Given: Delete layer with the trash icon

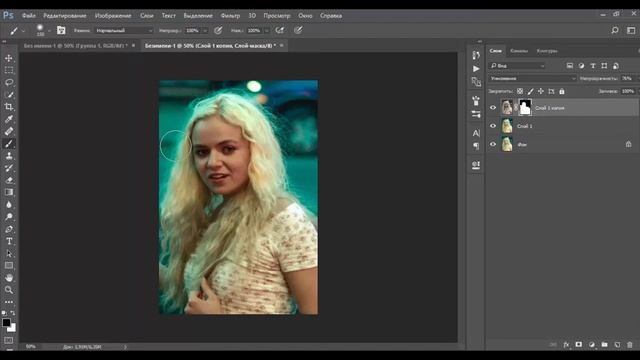Looking at the screenshot, I should click(630, 345).
